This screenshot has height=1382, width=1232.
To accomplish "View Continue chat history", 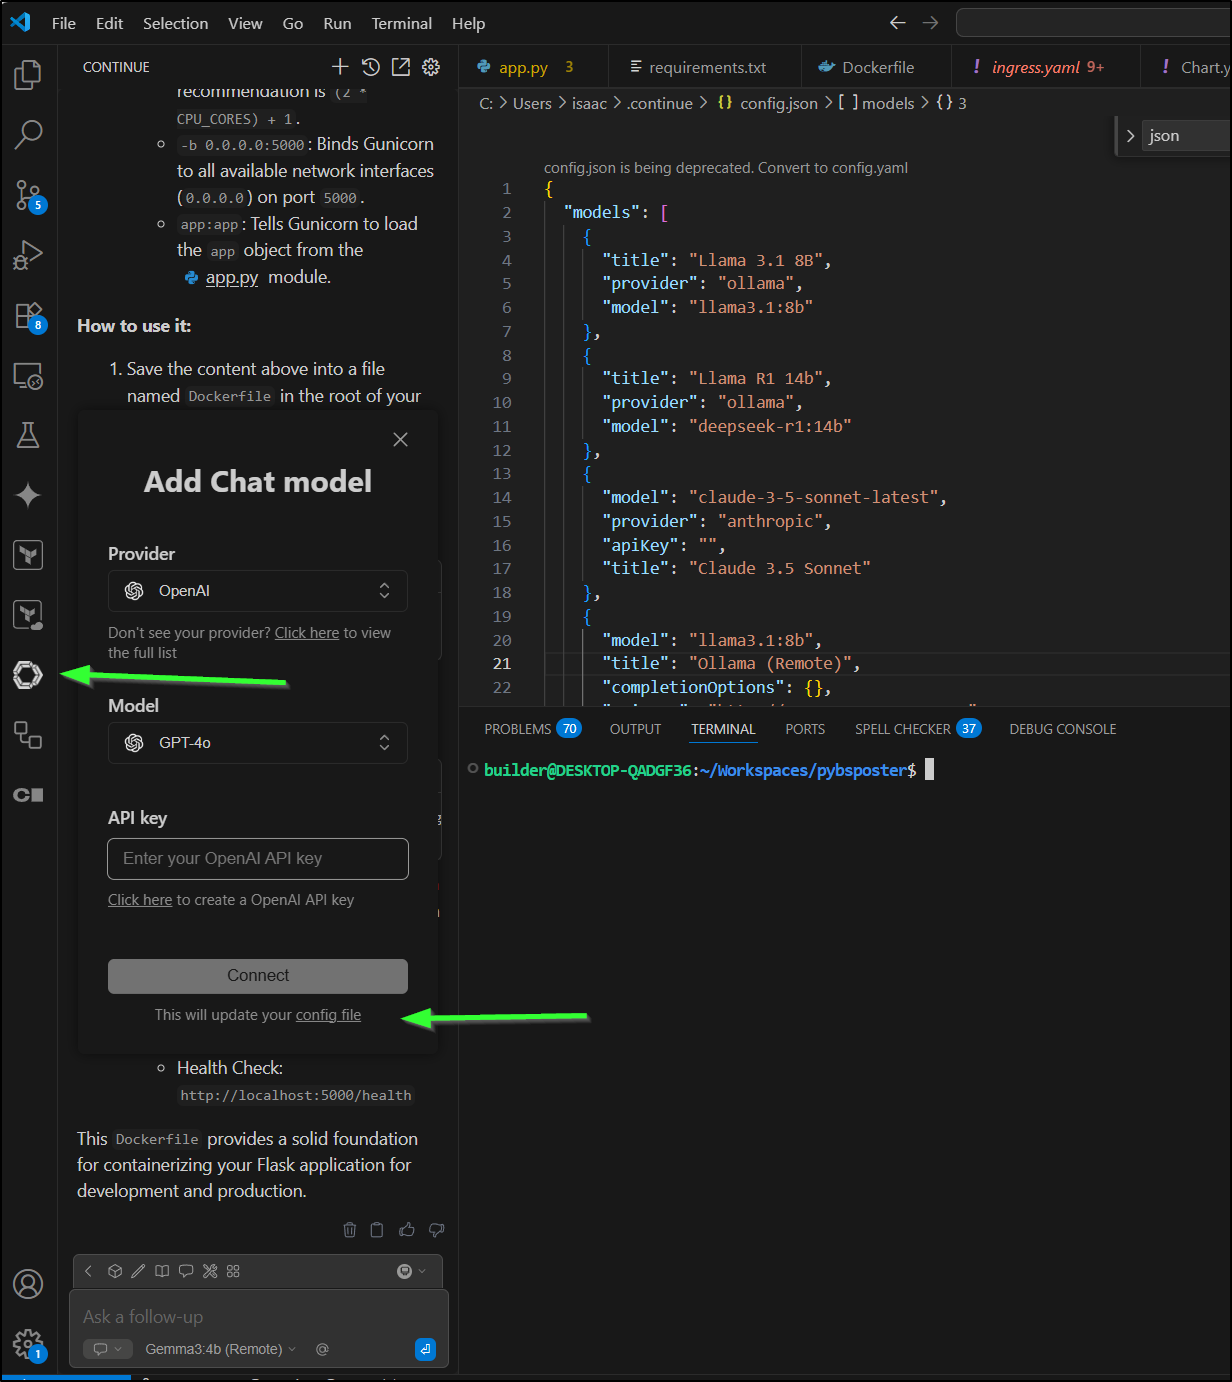I will tap(370, 67).
